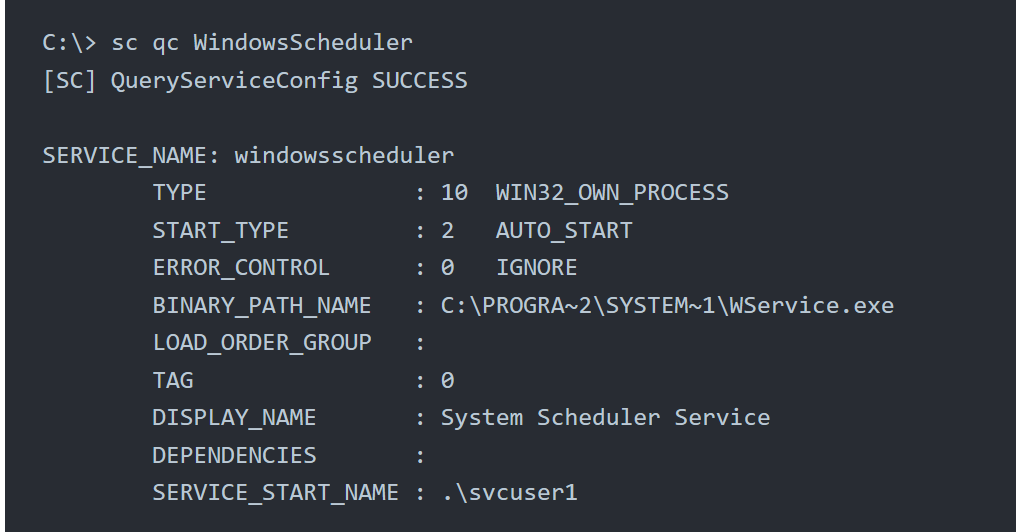The width and height of the screenshot is (1016, 532).
Task: Click the BINARY_PATH_NAME label
Action: (262, 306)
